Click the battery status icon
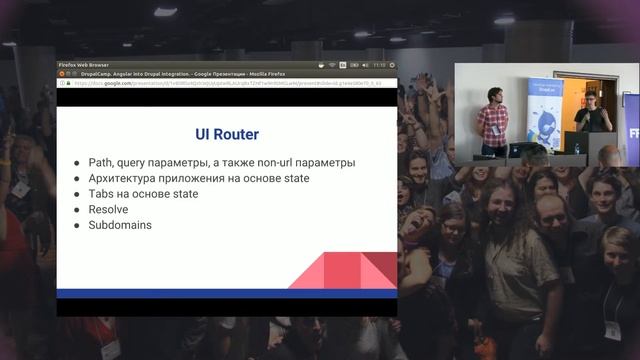Screen dimensions: 640x360 point(354,65)
